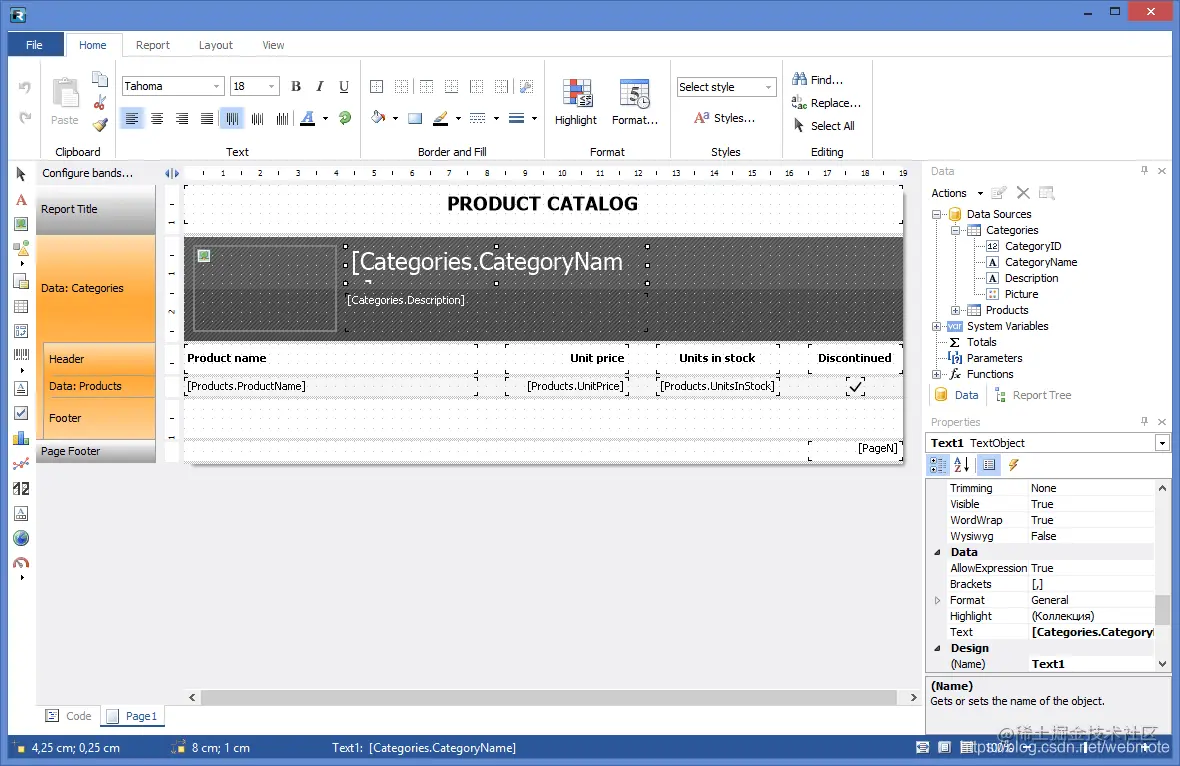Image resolution: width=1180 pixels, height=766 pixels.
Task: Toggle auto-hide pin of Data panel
Action: [x=1144, y=171]
